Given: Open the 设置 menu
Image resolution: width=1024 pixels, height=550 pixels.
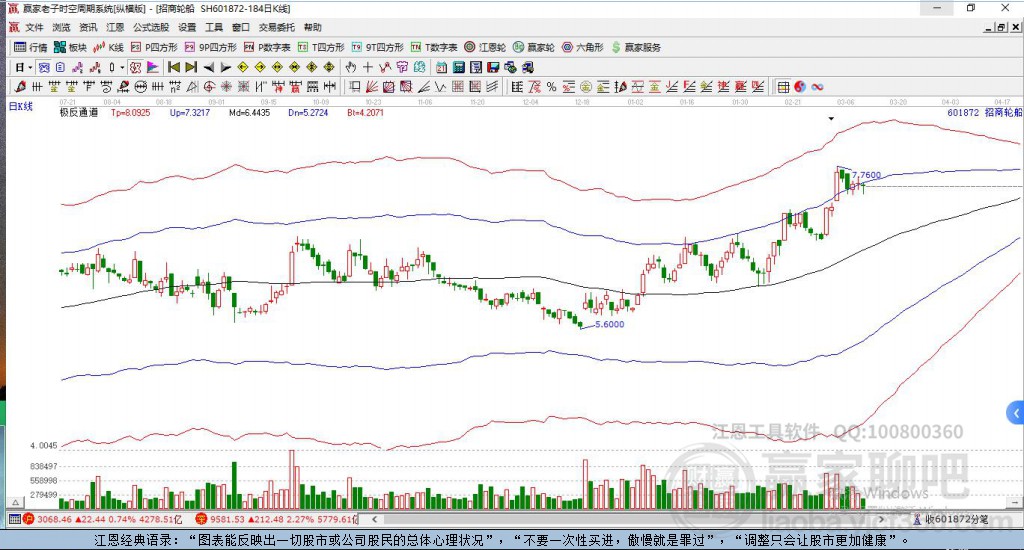Looking at the screenshot, I should coord(187,27).
